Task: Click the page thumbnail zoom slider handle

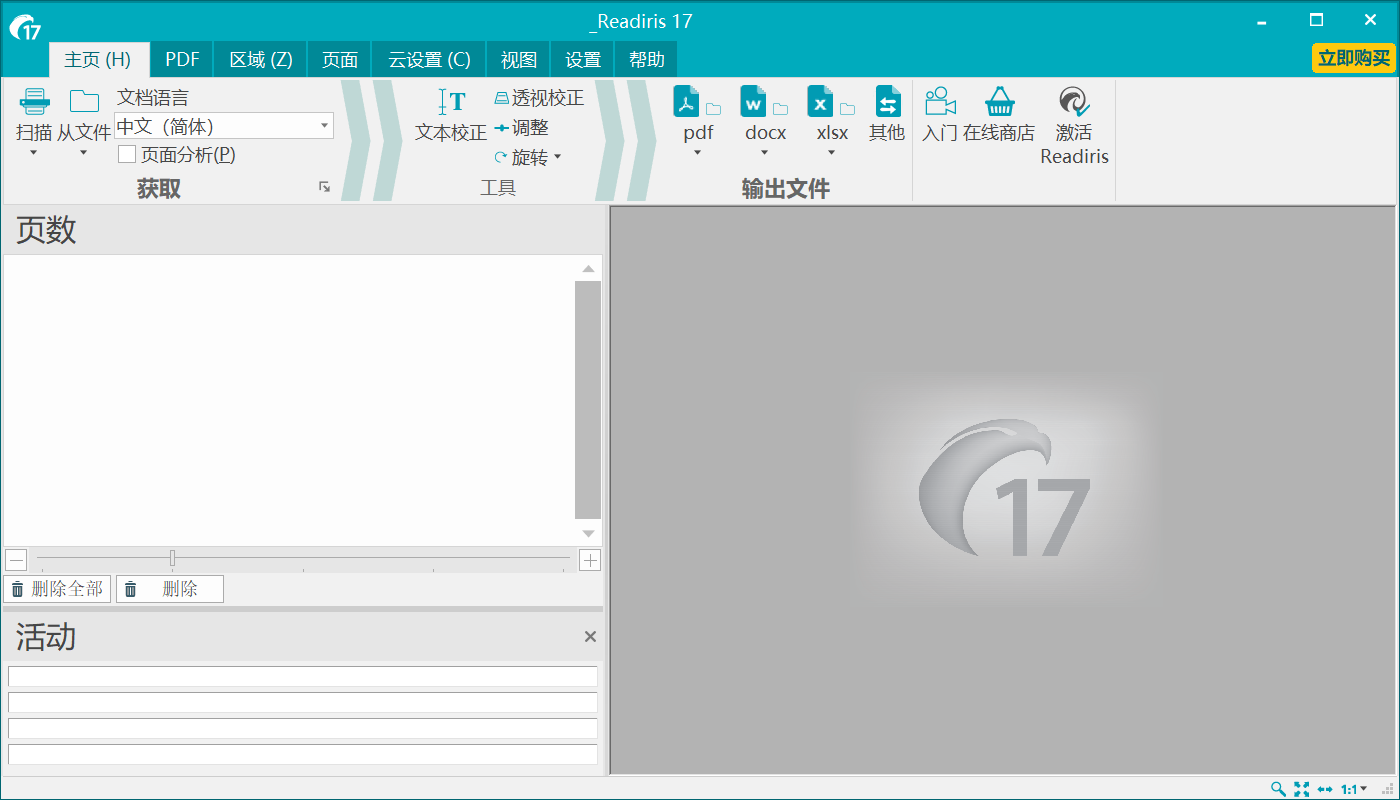Action: click(172, 558)
